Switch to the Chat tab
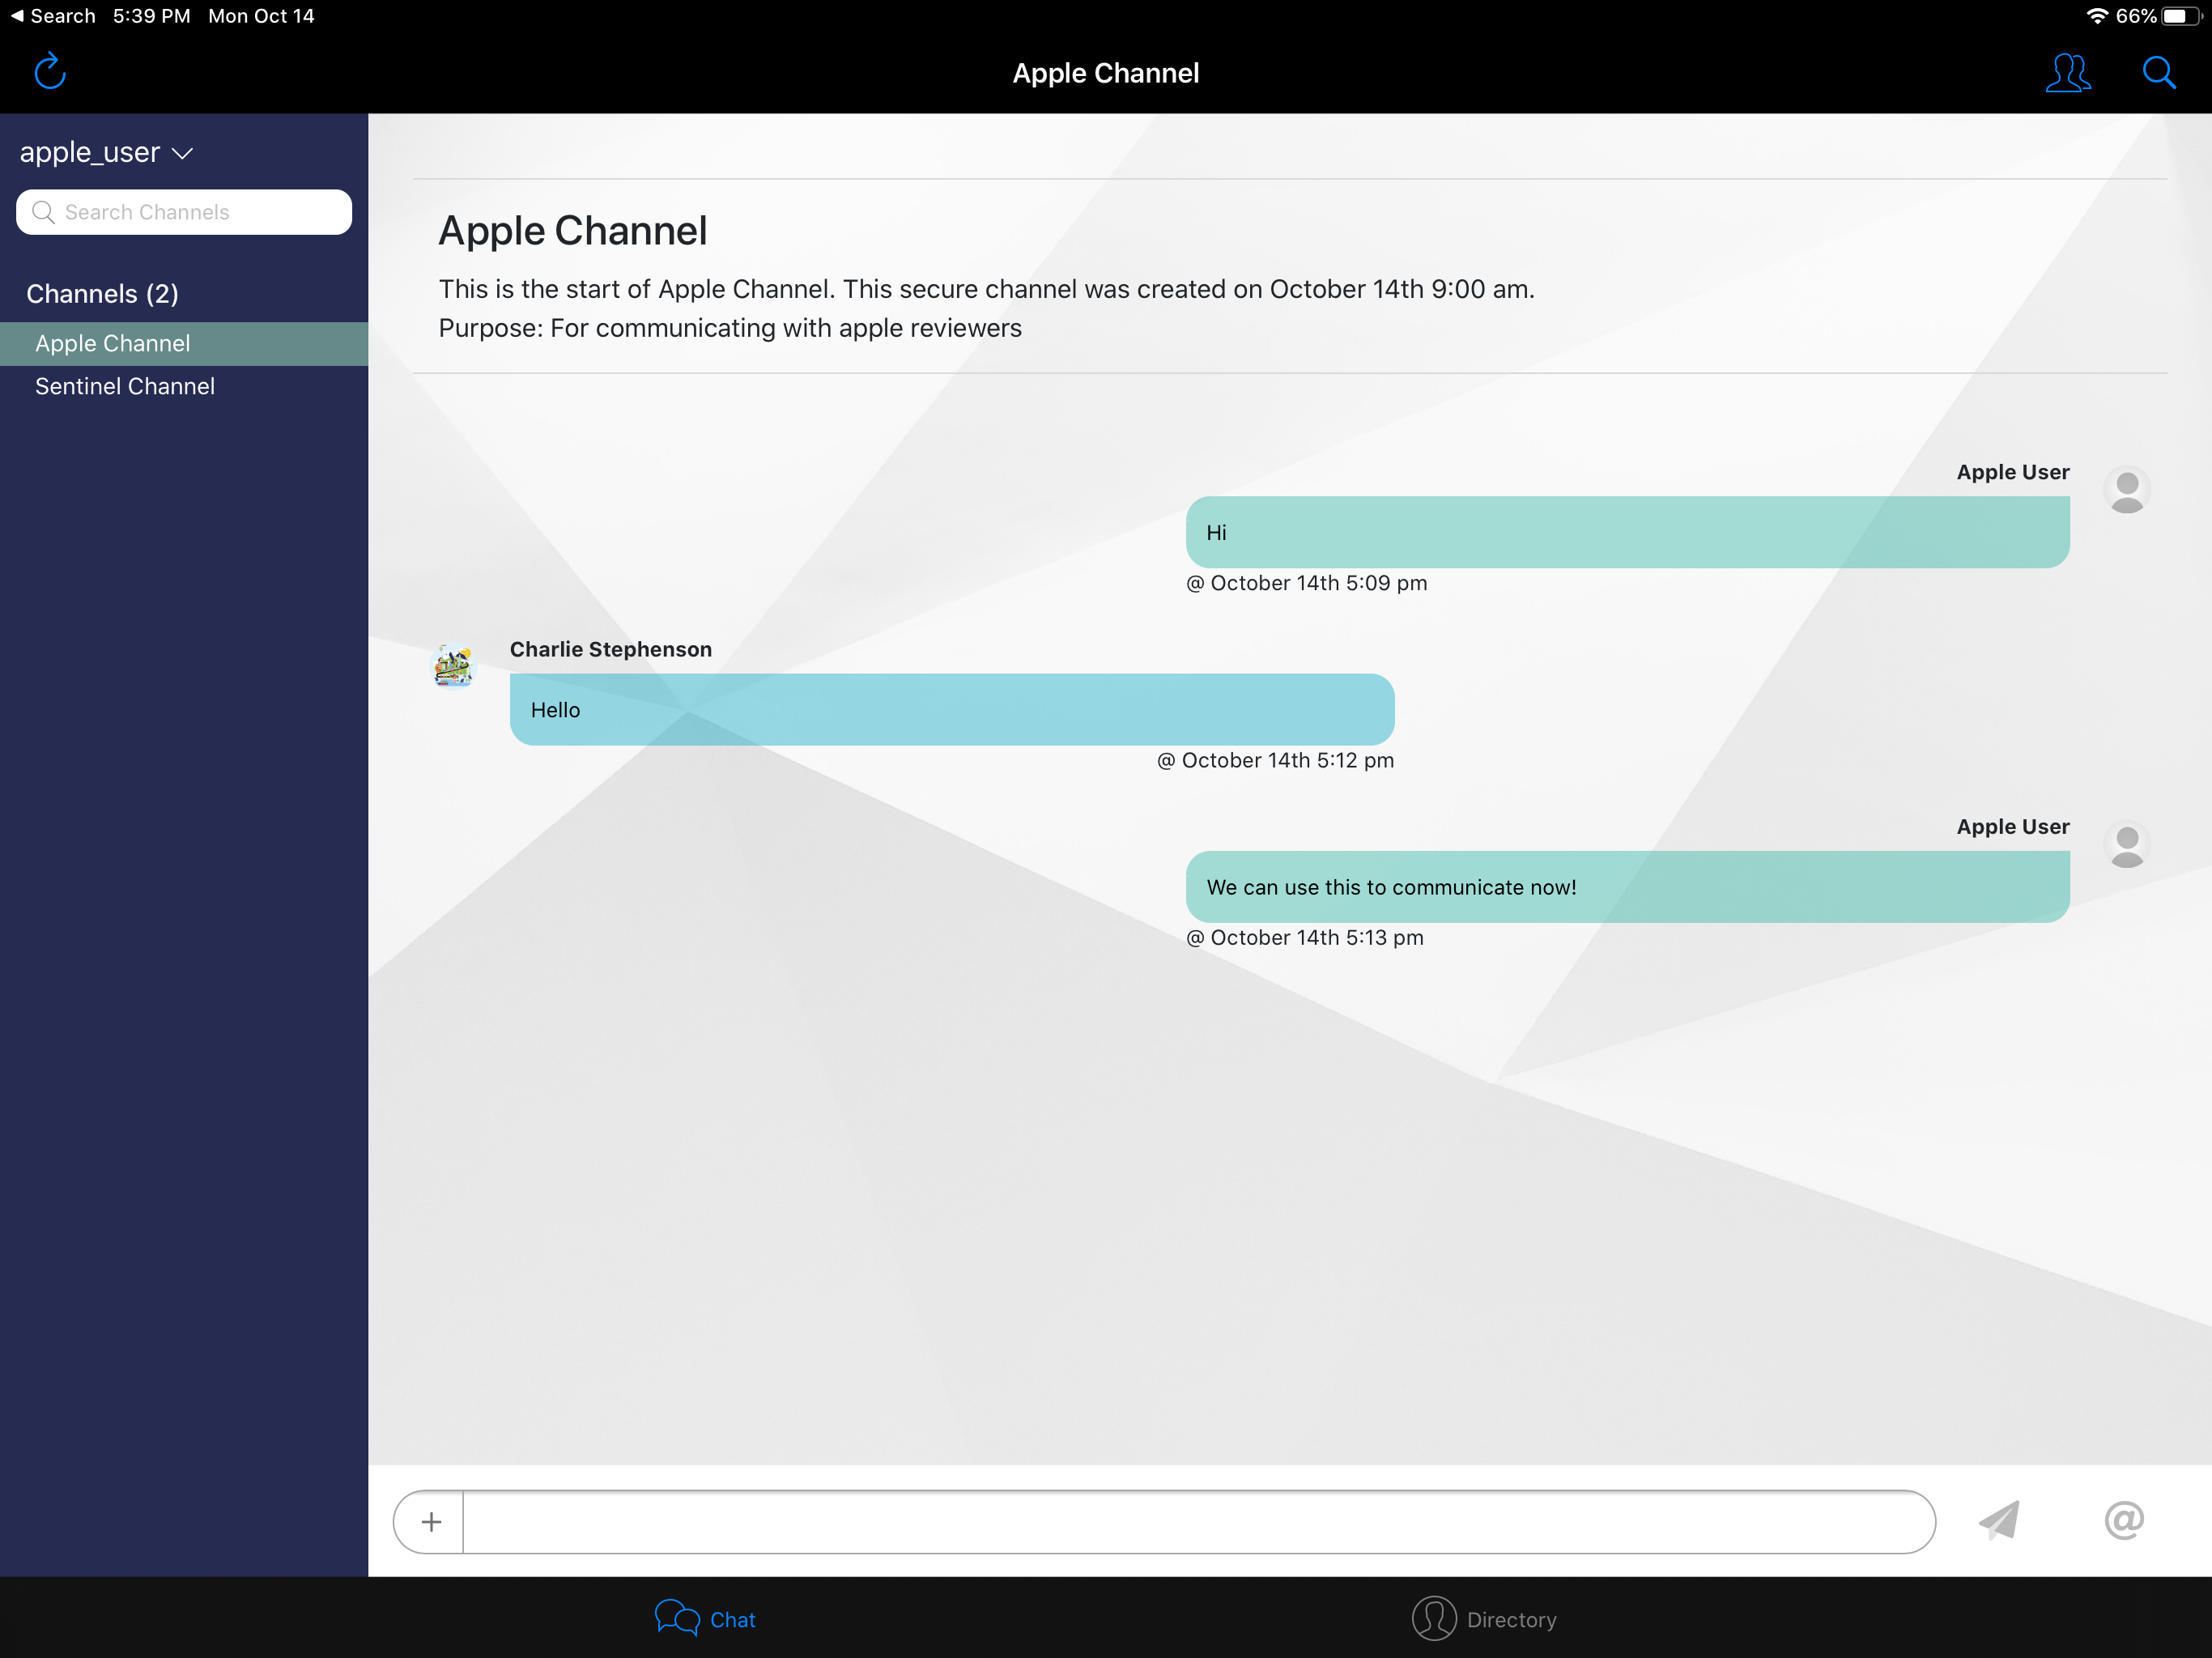 click(x=705, y=1619)
